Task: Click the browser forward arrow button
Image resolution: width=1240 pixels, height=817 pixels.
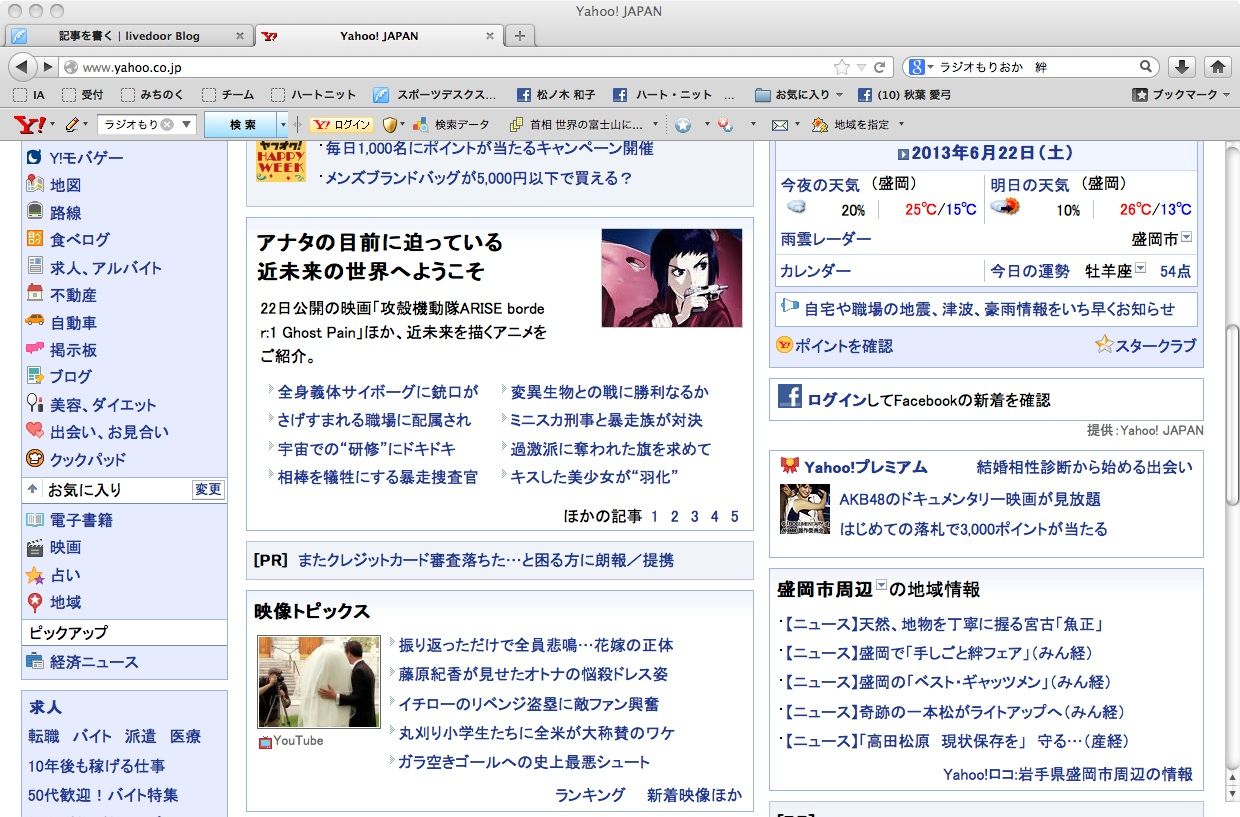Action: click(47, 67)
